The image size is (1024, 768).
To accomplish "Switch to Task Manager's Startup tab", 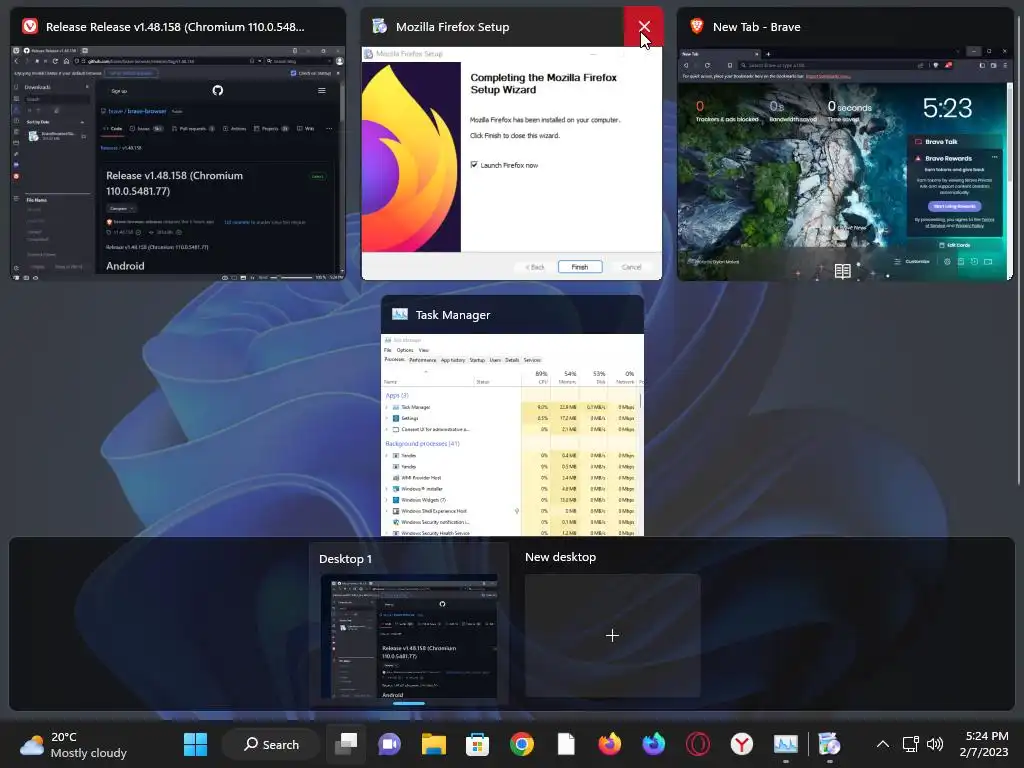I will 477,360.
